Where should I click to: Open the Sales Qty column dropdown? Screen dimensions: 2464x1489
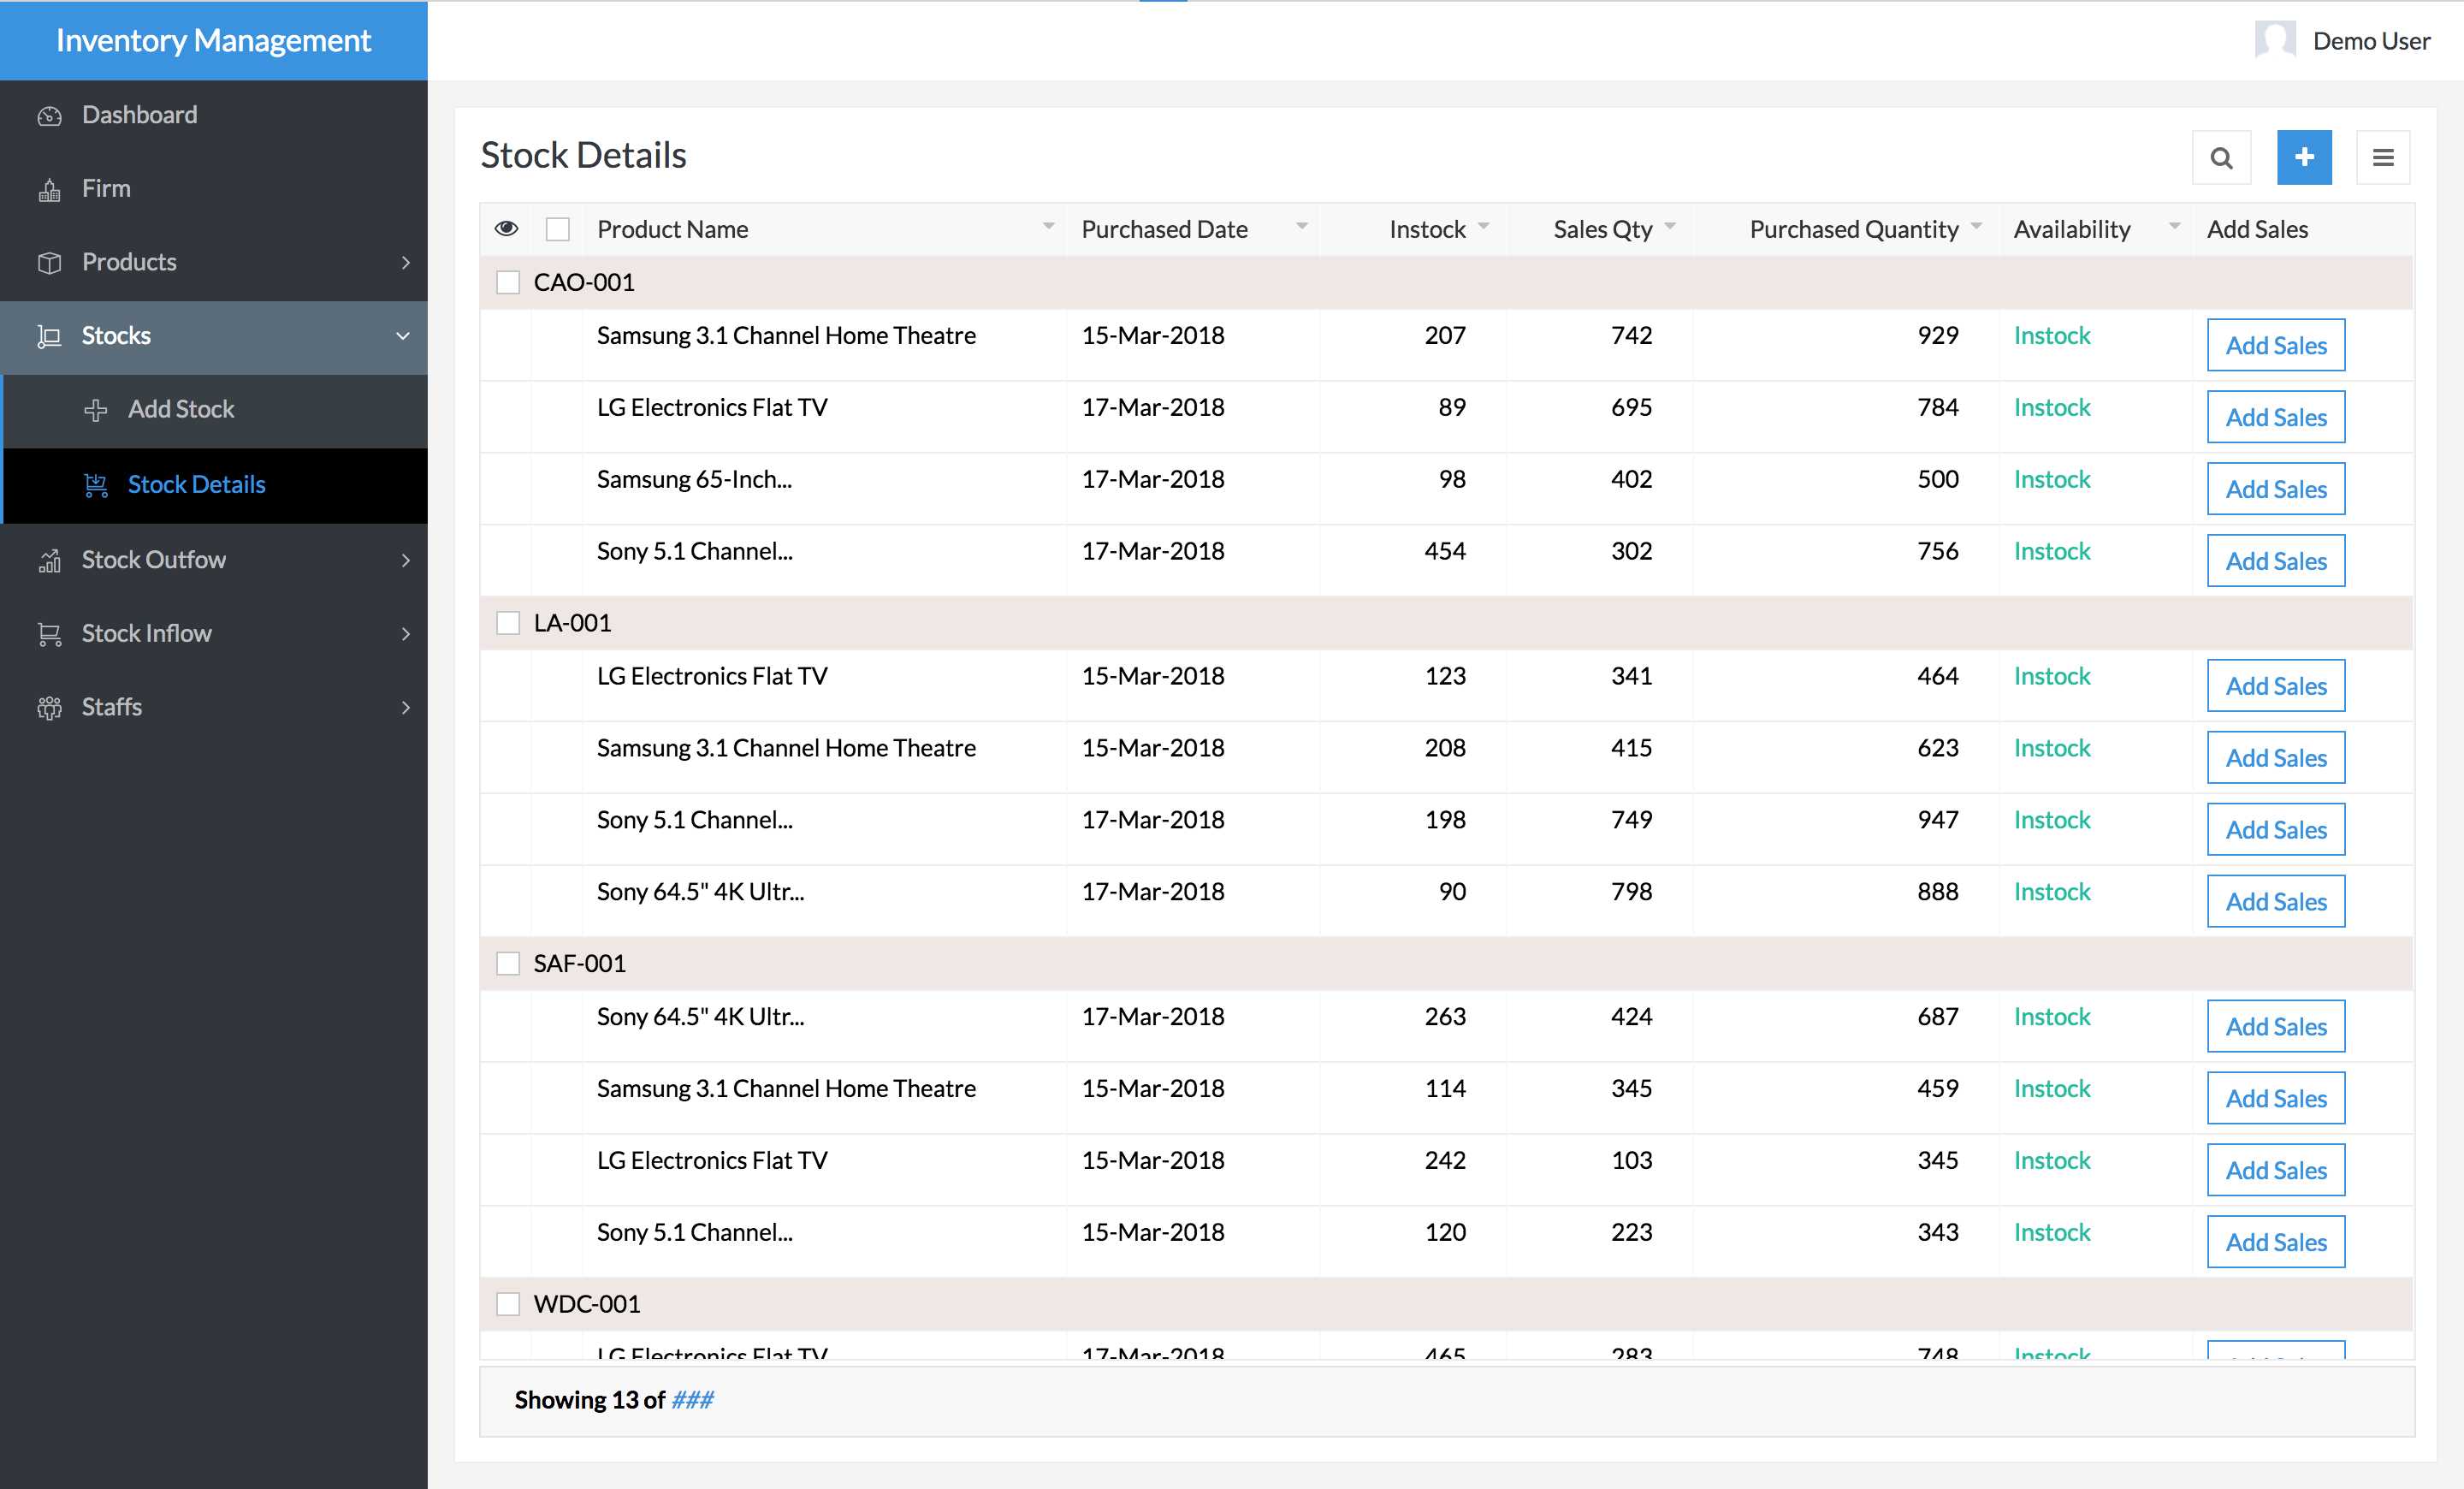(x=1671, y=227)
